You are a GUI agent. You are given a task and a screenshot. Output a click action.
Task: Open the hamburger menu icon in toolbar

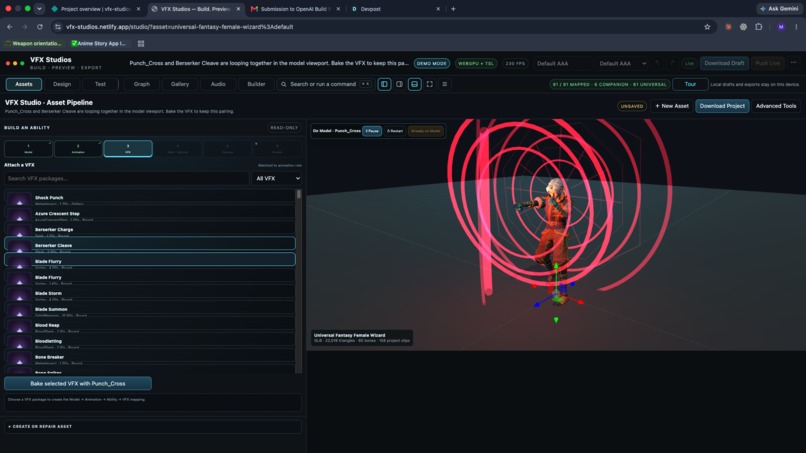pos(445,84)
